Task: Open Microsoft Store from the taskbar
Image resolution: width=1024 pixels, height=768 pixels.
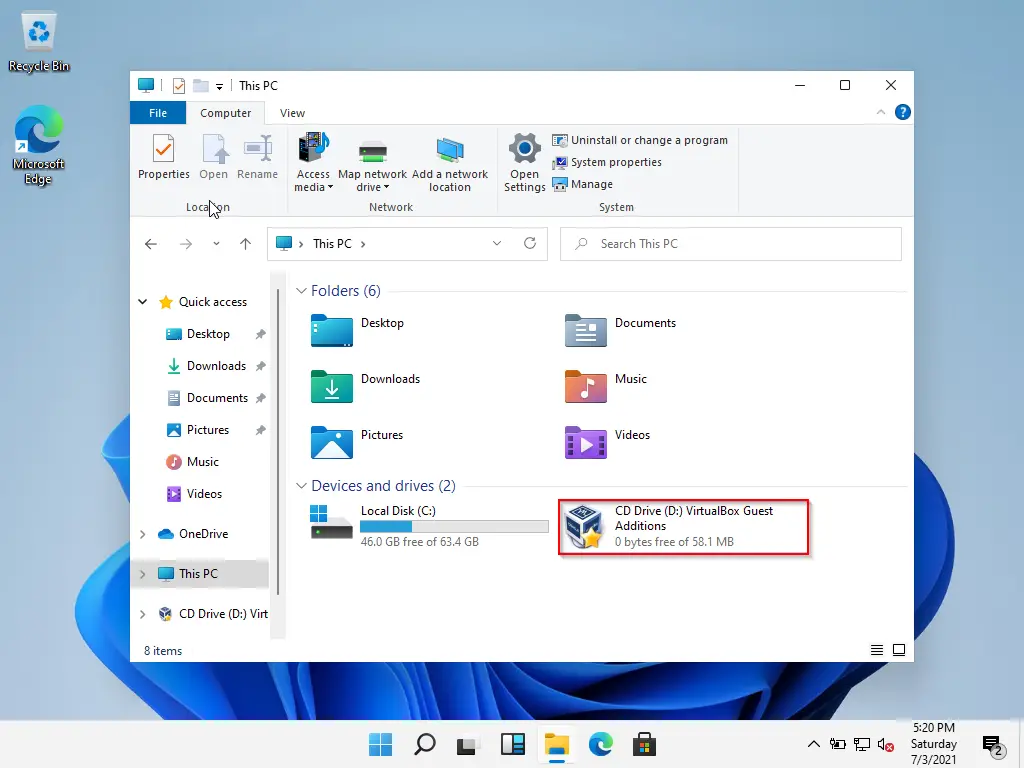Action: click(x=645, y=744)
